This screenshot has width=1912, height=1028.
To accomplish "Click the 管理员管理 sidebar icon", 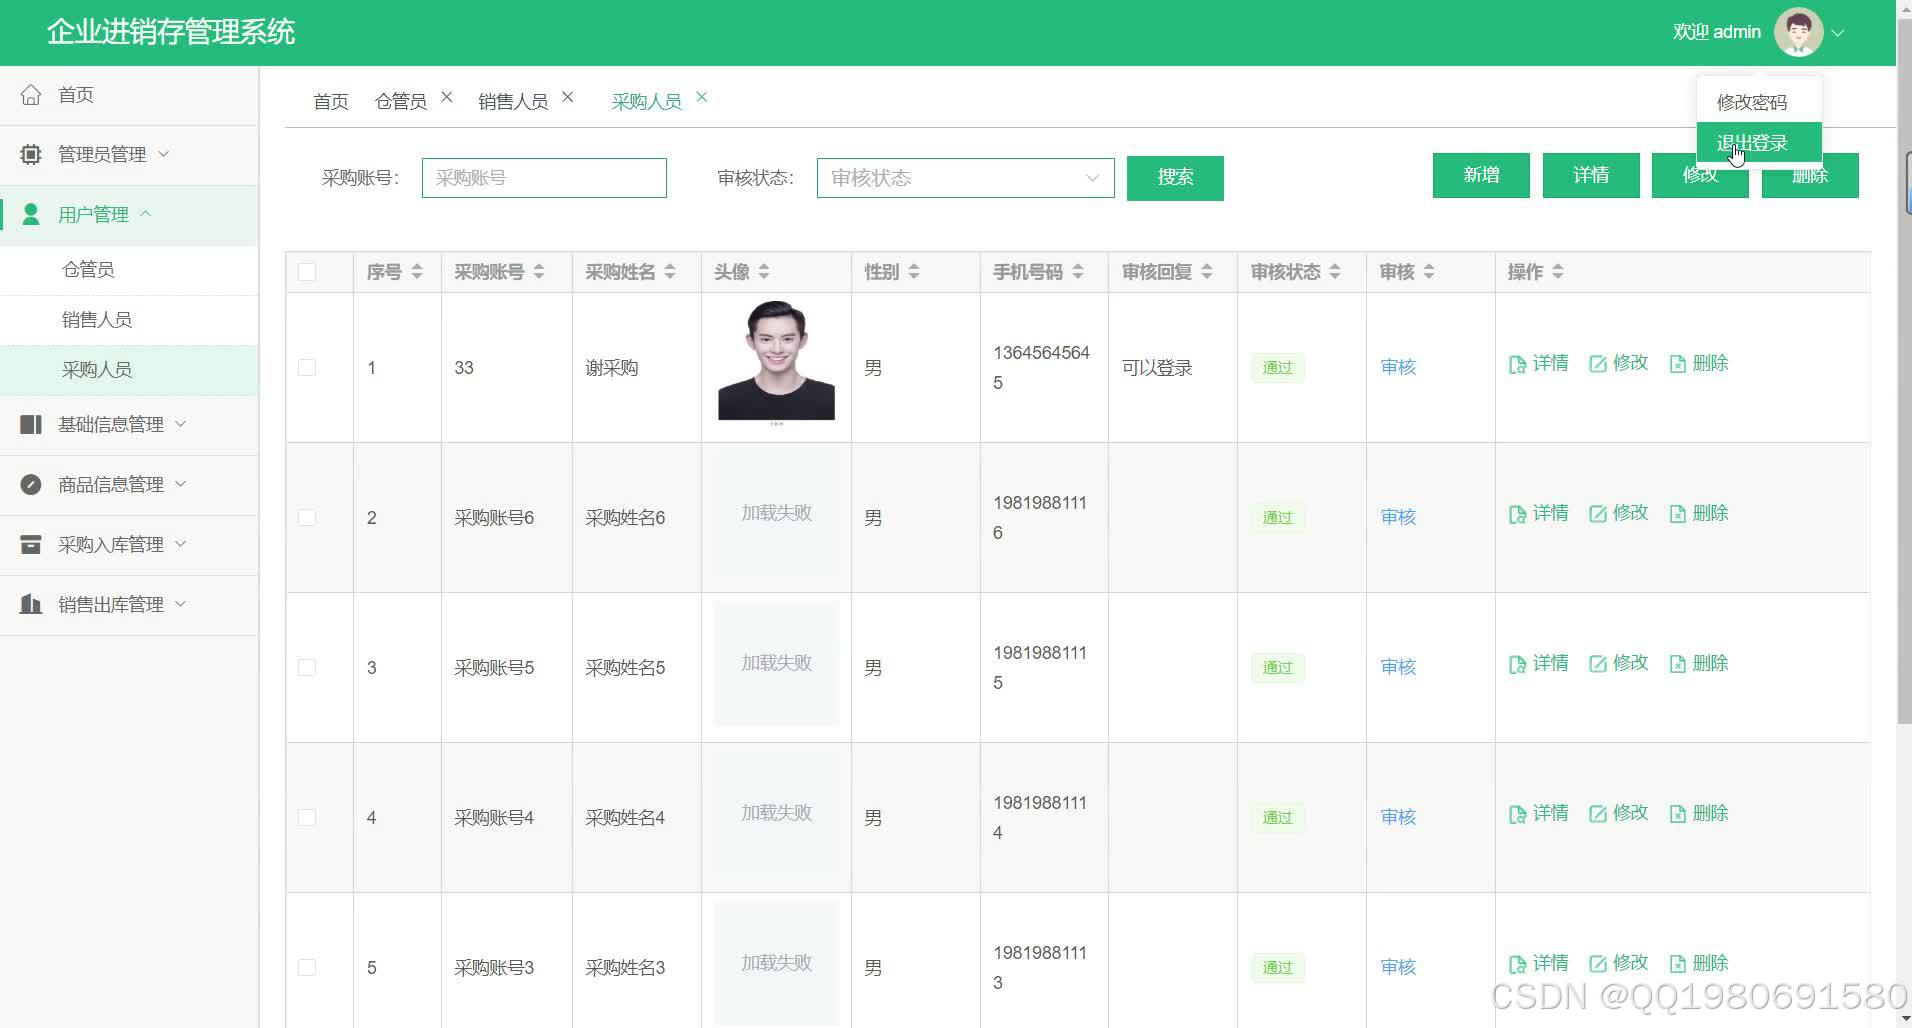I will click(x=30, y=154).
